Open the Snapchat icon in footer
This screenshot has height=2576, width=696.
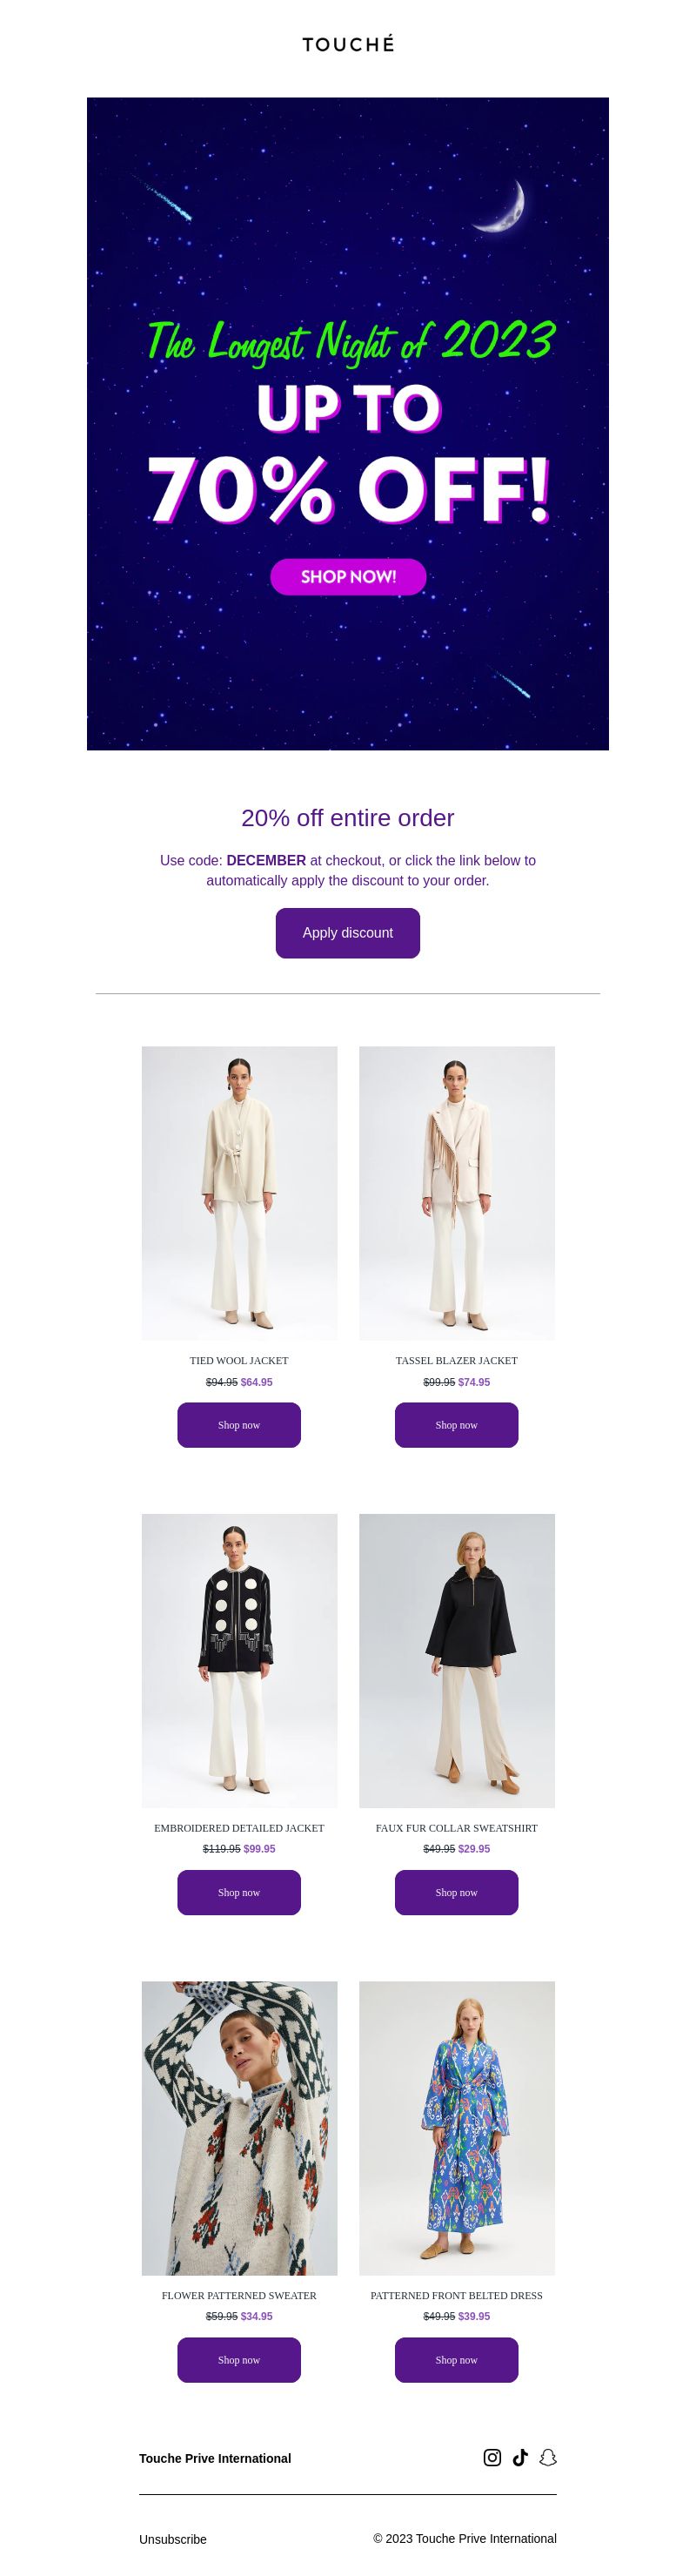(548, 2457)
